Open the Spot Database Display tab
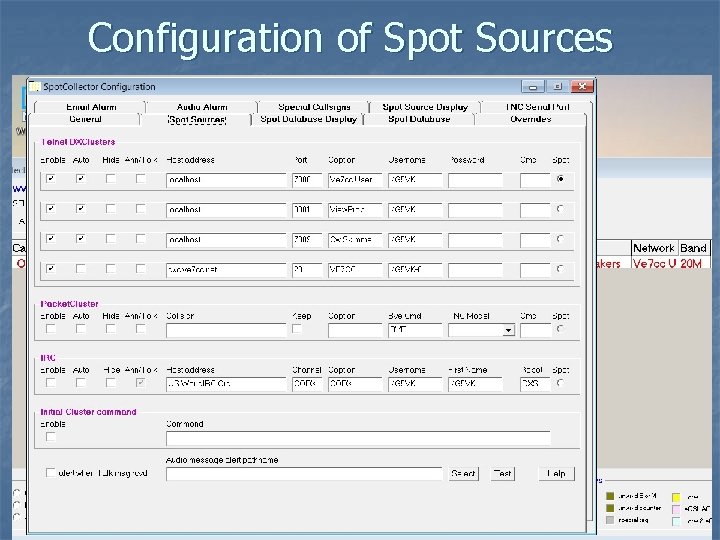 pyautogui.click(x=308, y=119)
